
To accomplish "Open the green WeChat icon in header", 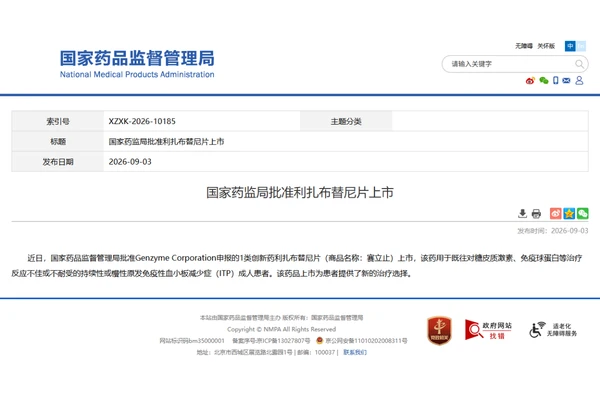I will coord(544,80).
